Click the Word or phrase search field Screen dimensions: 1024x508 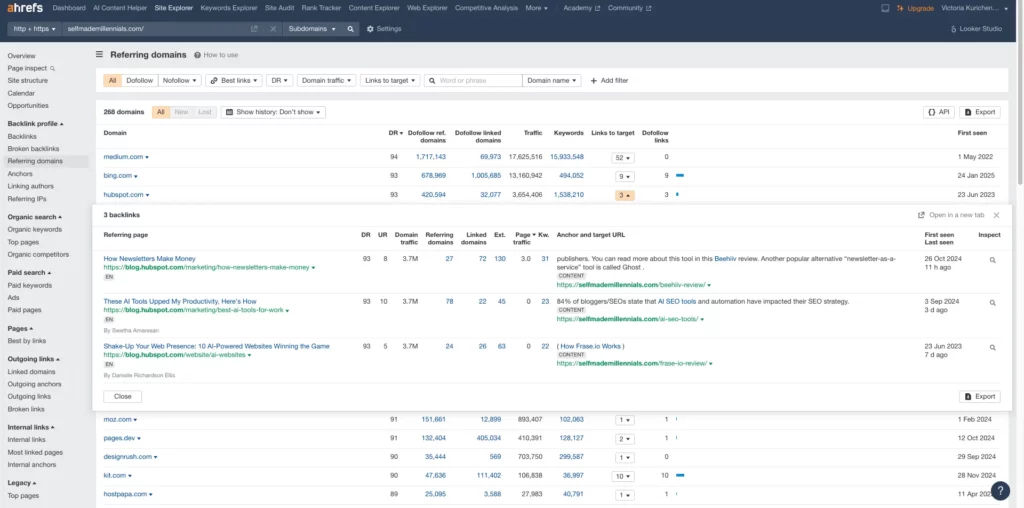pyautogui.click(x=473, y=80)
